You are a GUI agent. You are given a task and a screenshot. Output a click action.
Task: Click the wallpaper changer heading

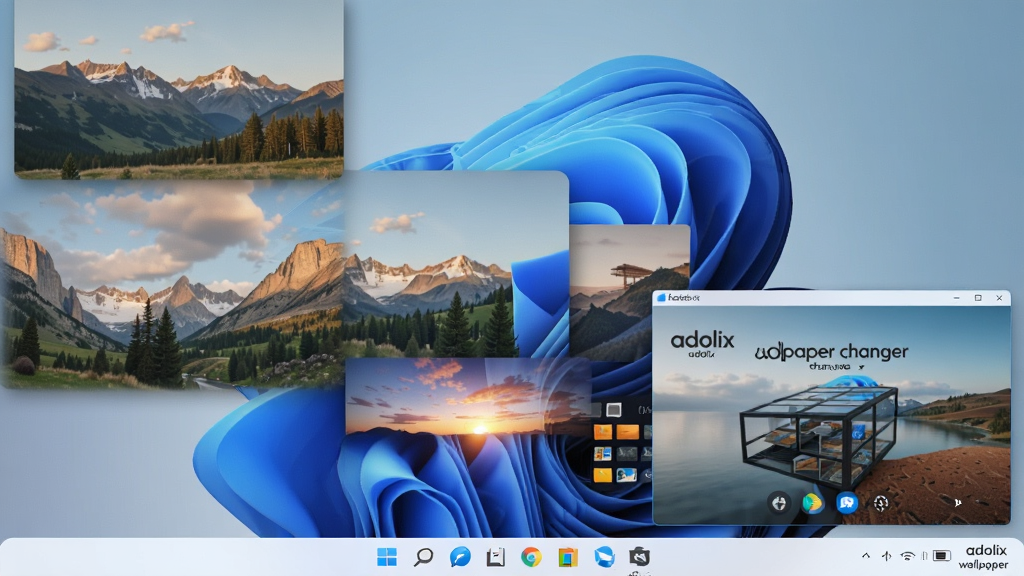[x=831, y=352]
